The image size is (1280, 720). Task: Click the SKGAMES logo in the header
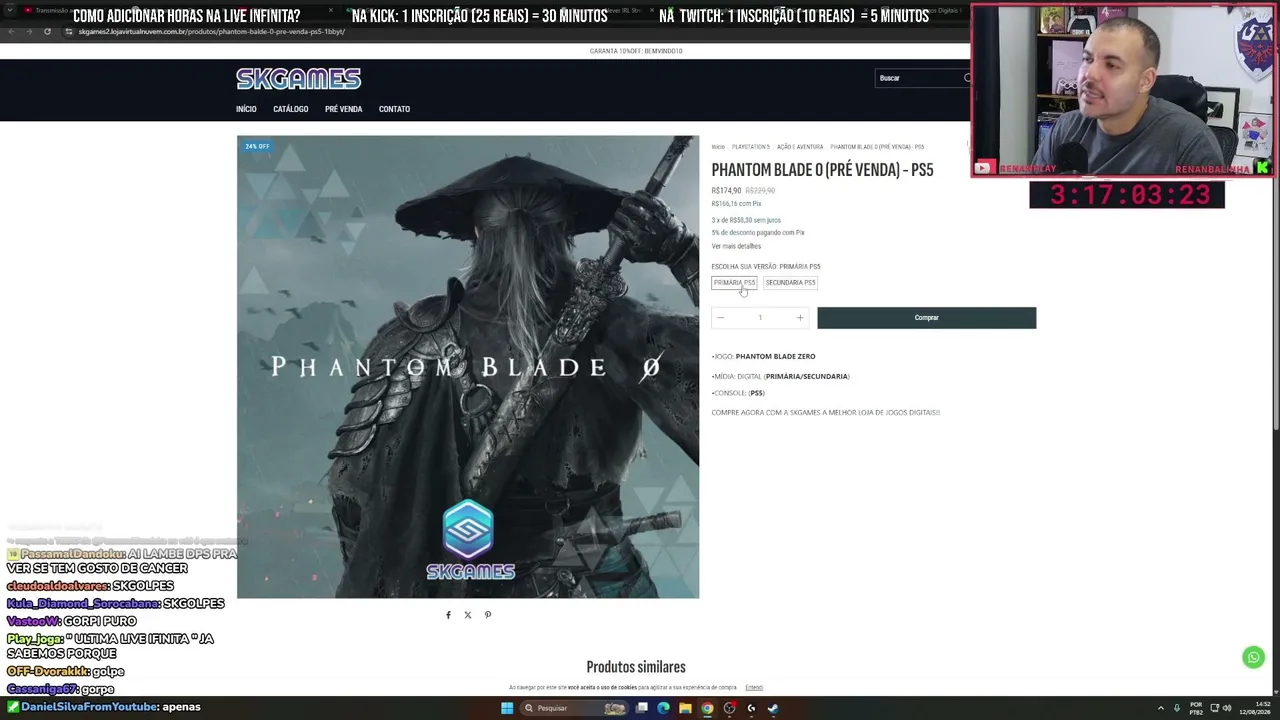[298, 78]
